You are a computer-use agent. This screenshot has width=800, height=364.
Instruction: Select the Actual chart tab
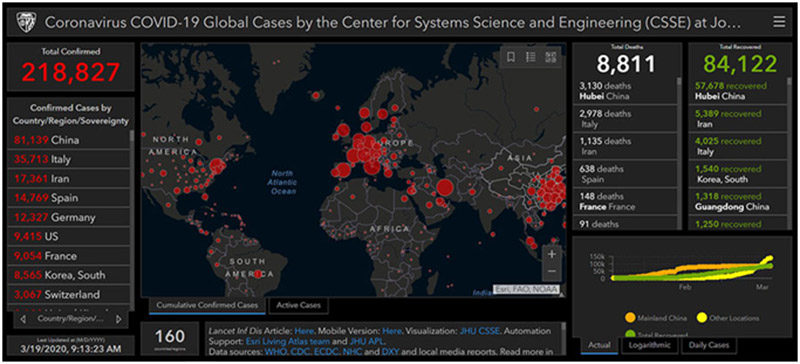coord(599,345)
